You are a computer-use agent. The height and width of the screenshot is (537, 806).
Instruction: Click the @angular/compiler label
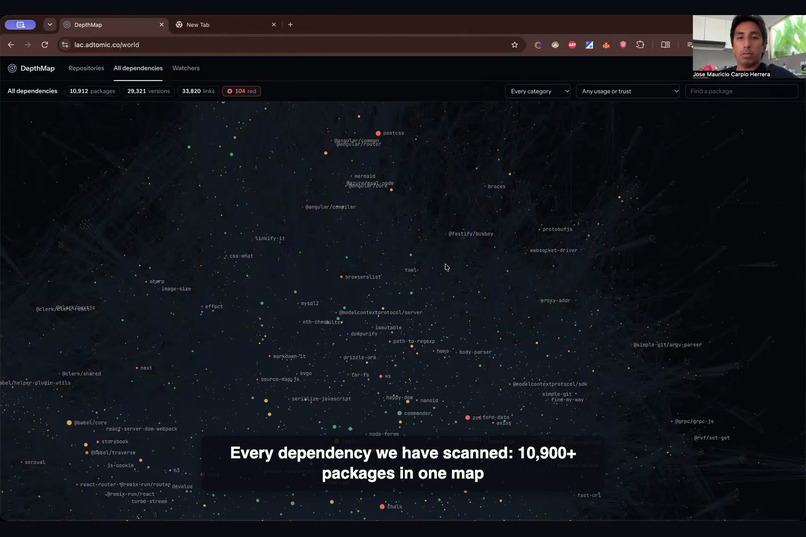(331, 207)
